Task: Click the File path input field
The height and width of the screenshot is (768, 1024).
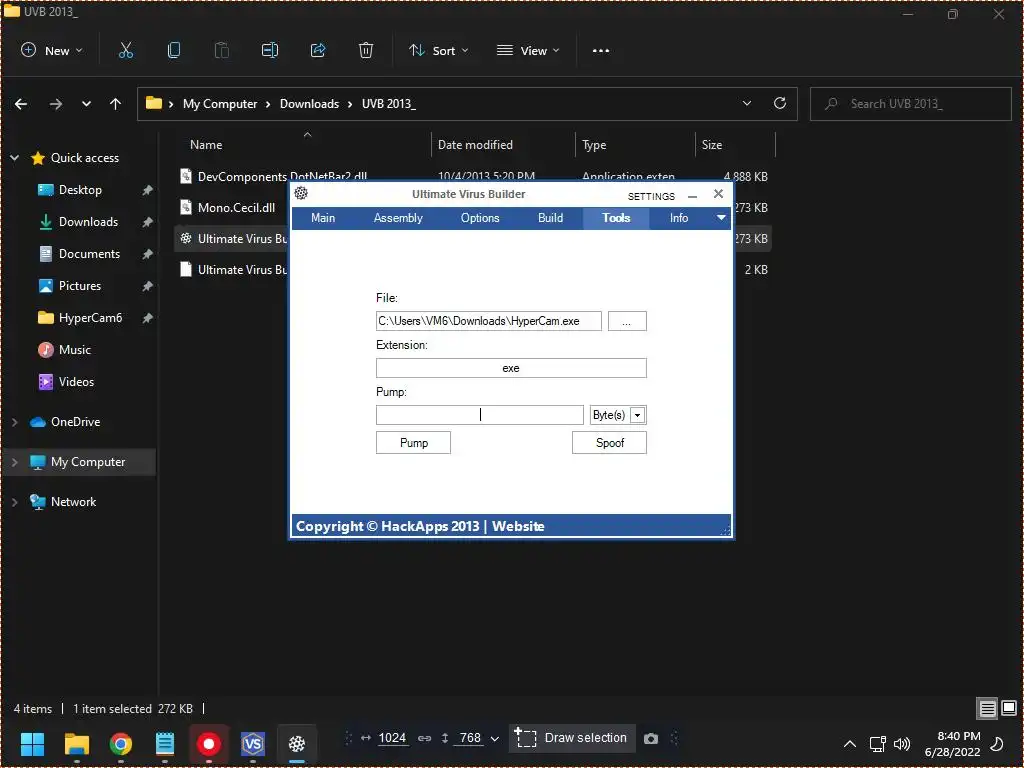Action: point(488,321)
